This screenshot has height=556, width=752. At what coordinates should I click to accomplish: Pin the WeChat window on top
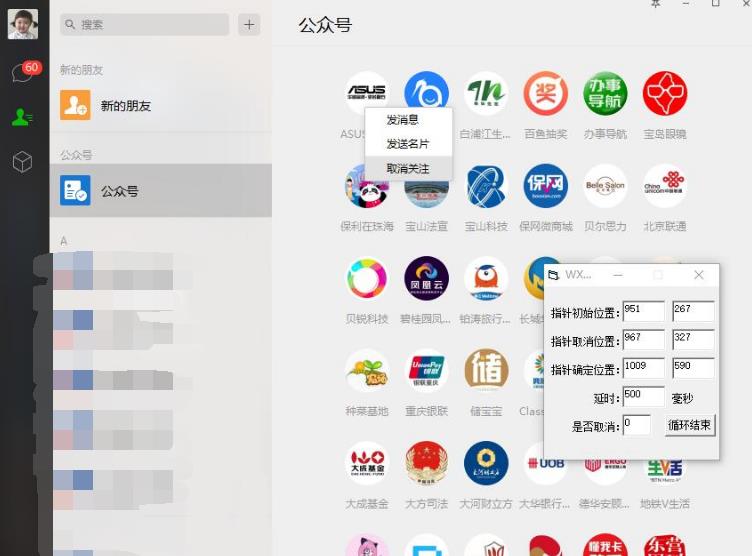coord(656,3)
